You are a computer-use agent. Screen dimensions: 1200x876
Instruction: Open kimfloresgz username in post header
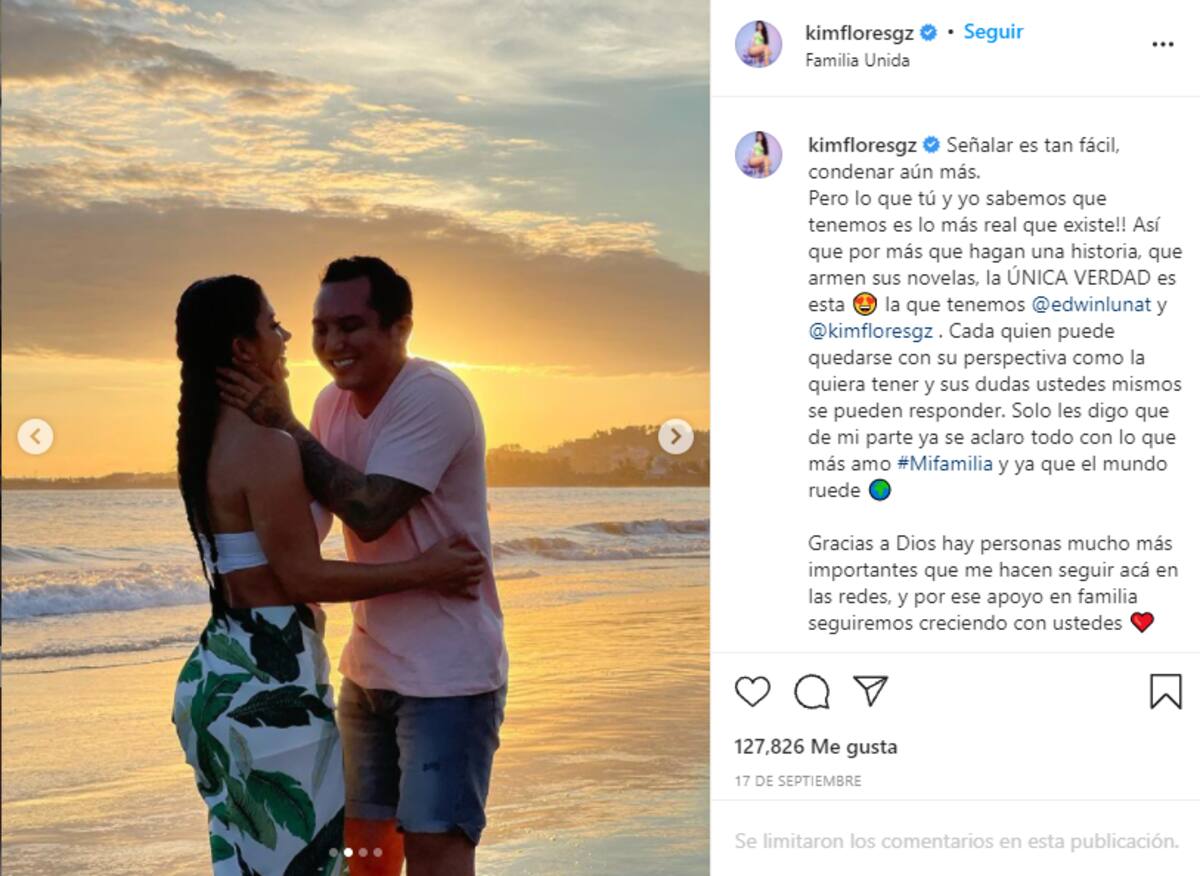[861, 33]
